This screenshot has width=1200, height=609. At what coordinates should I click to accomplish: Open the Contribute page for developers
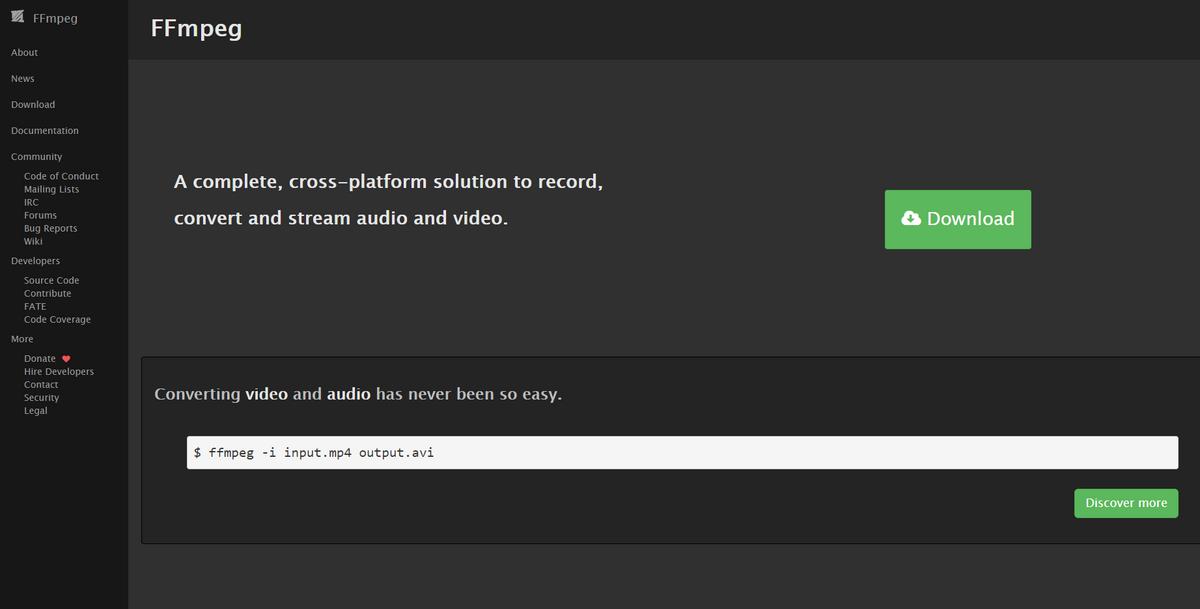point(47,293)
